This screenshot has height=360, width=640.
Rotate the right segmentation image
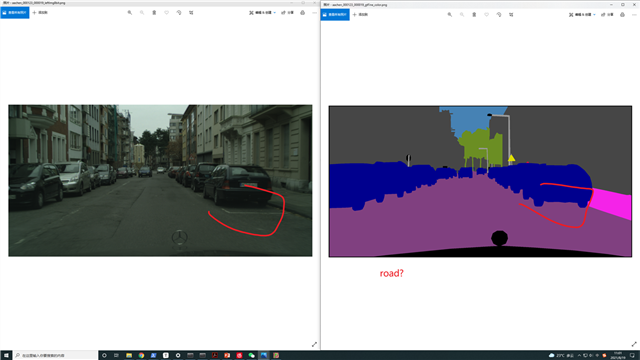coord(499,15)
